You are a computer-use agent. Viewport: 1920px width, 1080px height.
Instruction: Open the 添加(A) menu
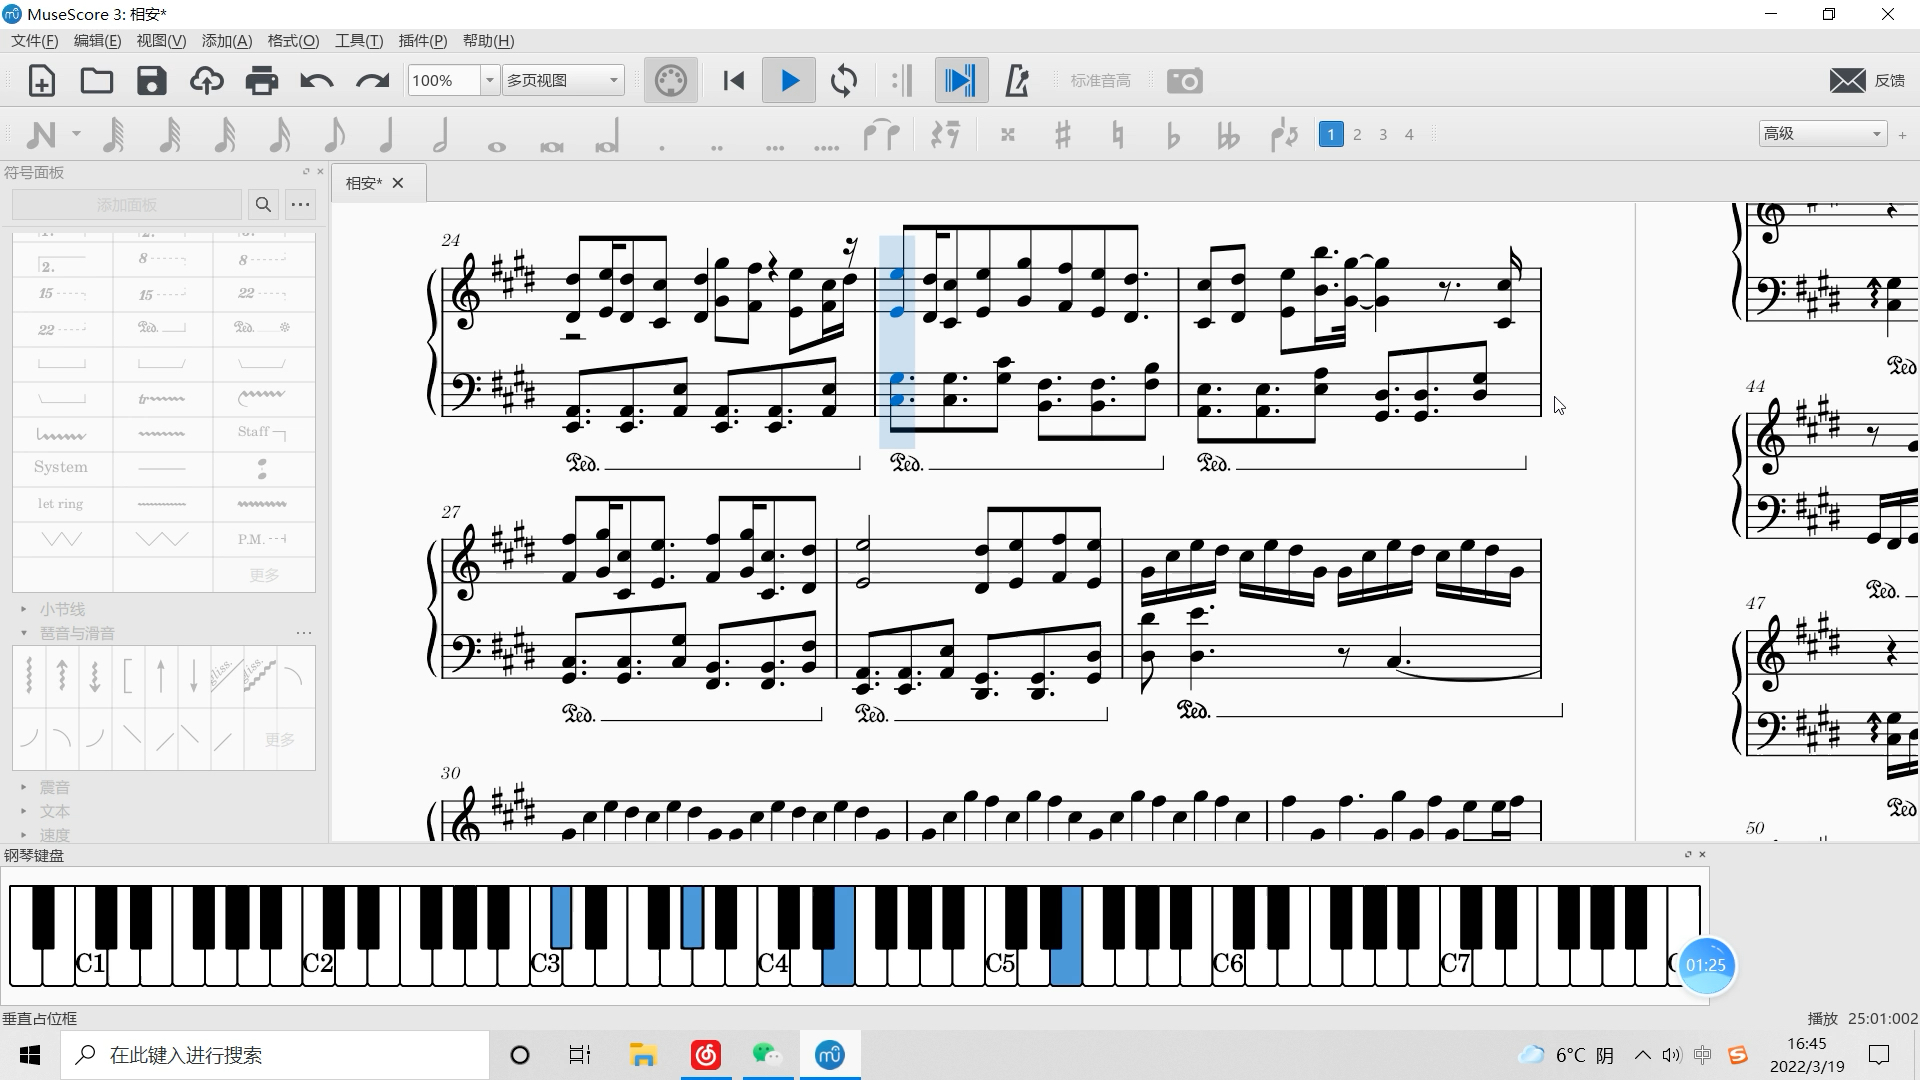pyautogui.click(x=227, y=41)
